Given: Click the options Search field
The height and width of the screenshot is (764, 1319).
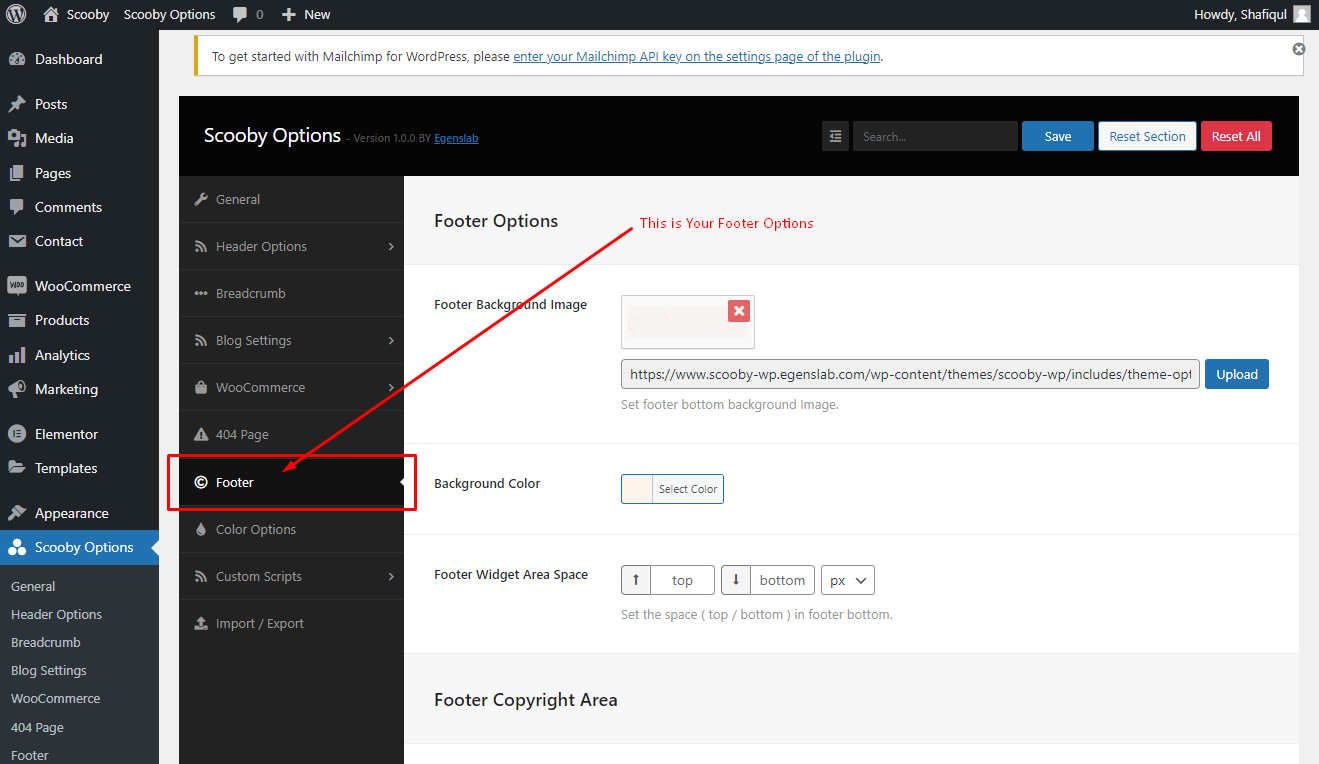Looking at the screenshot, I should (x=935, y=136).
